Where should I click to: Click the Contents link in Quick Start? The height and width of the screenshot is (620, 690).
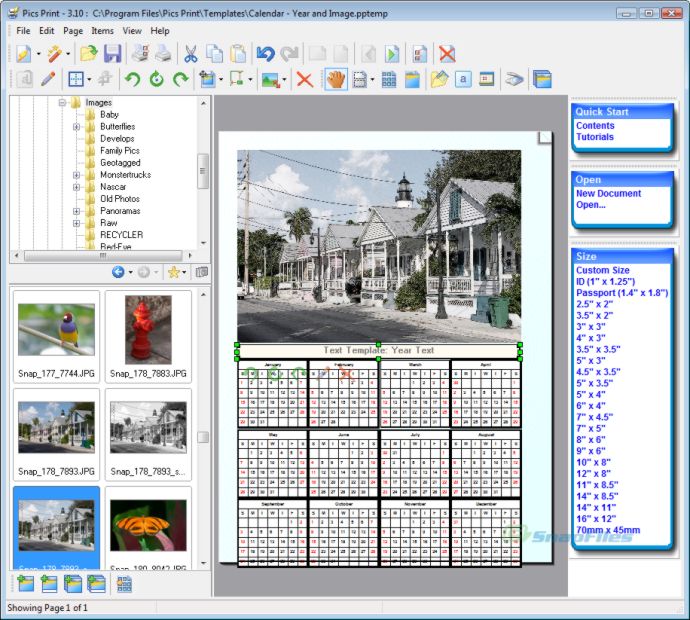[x=595, y=125]
